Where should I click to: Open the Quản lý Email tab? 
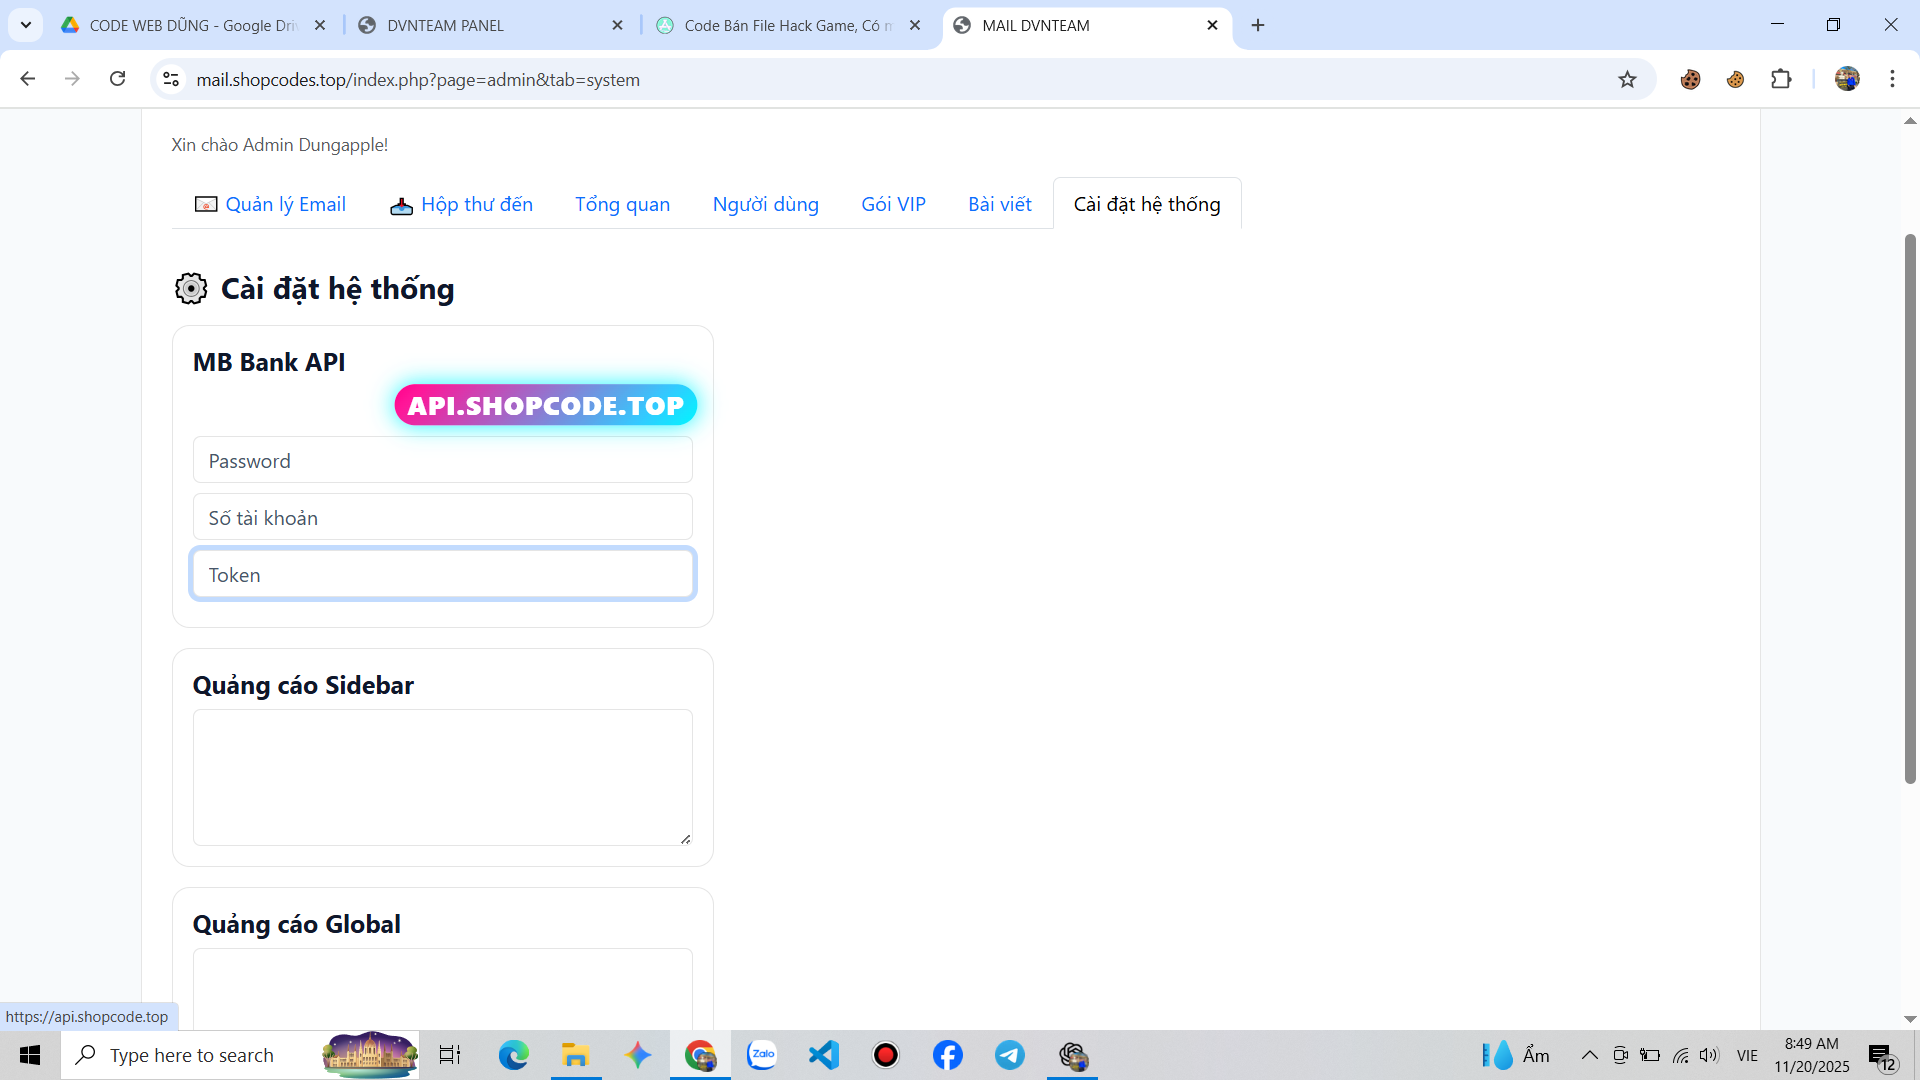pos(270,204)
